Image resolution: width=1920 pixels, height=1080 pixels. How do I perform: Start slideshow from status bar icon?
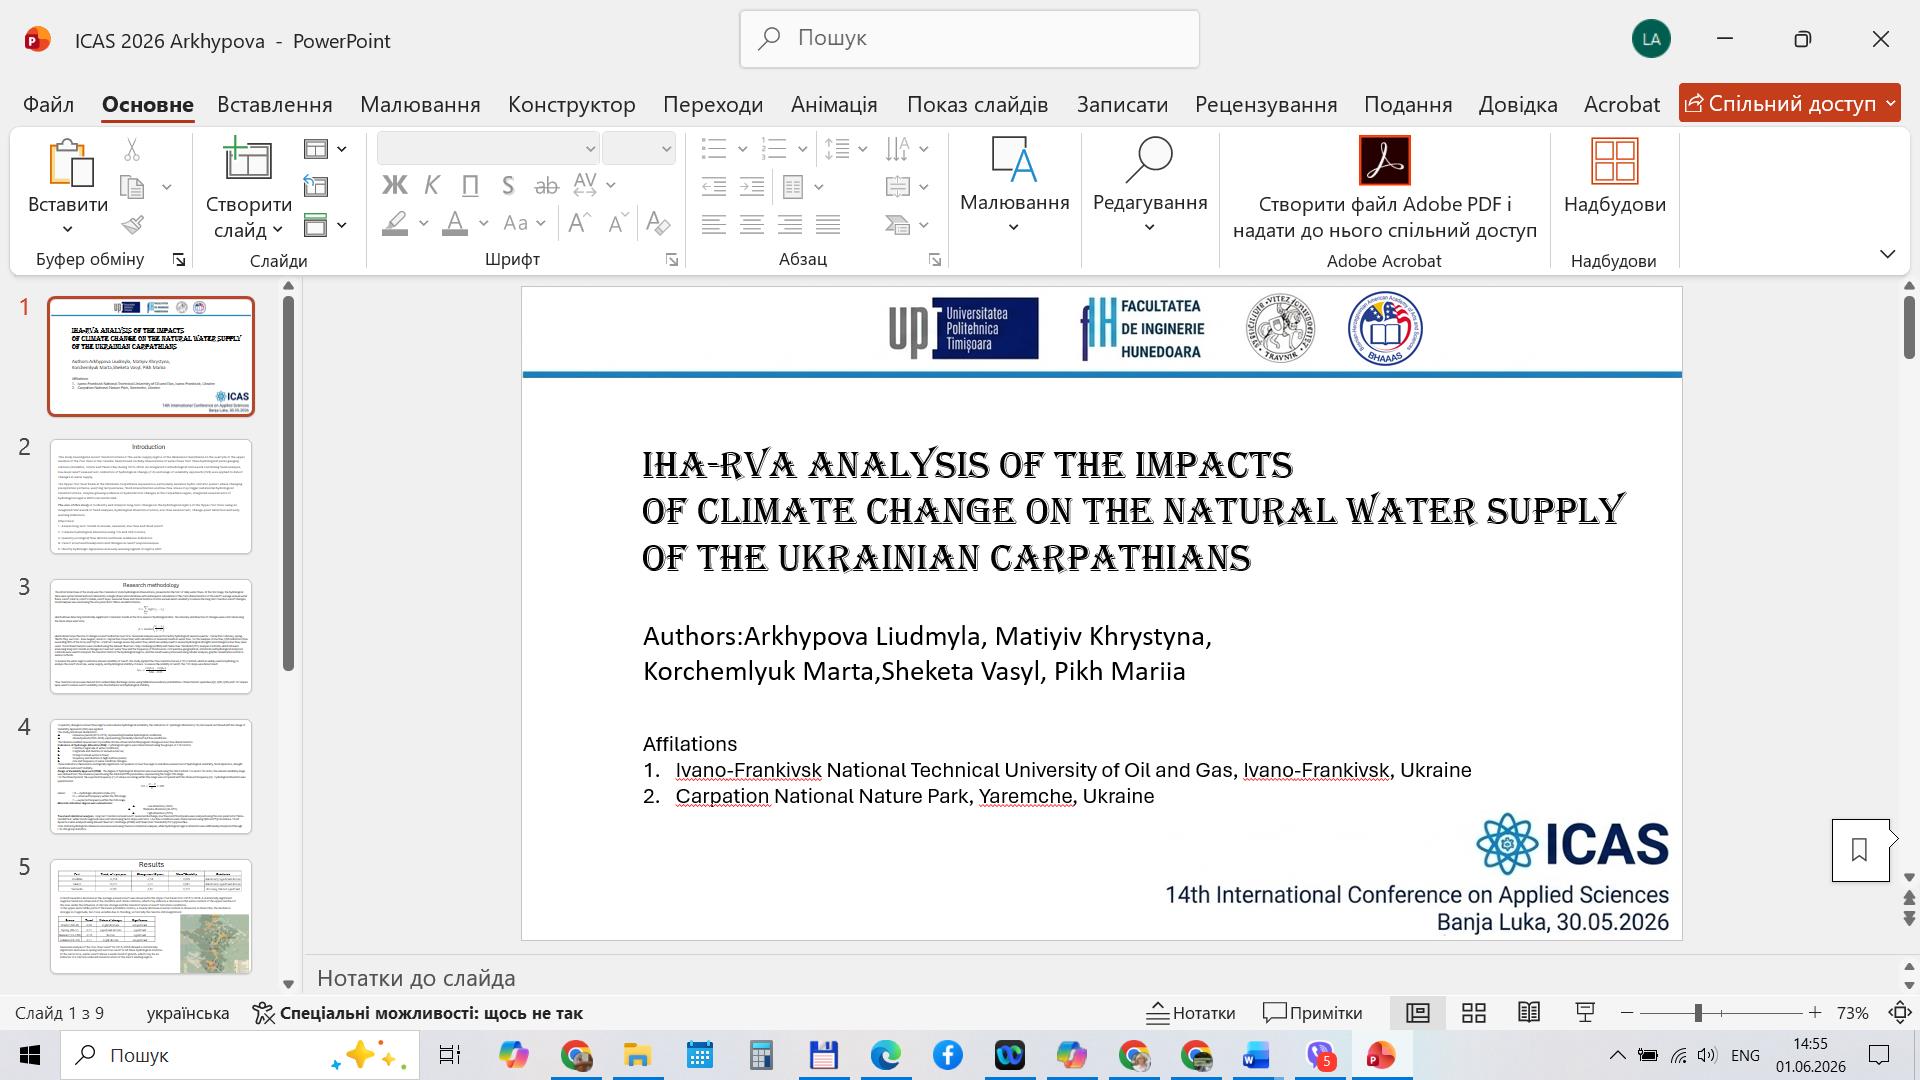click(x=1585, y=1013)
